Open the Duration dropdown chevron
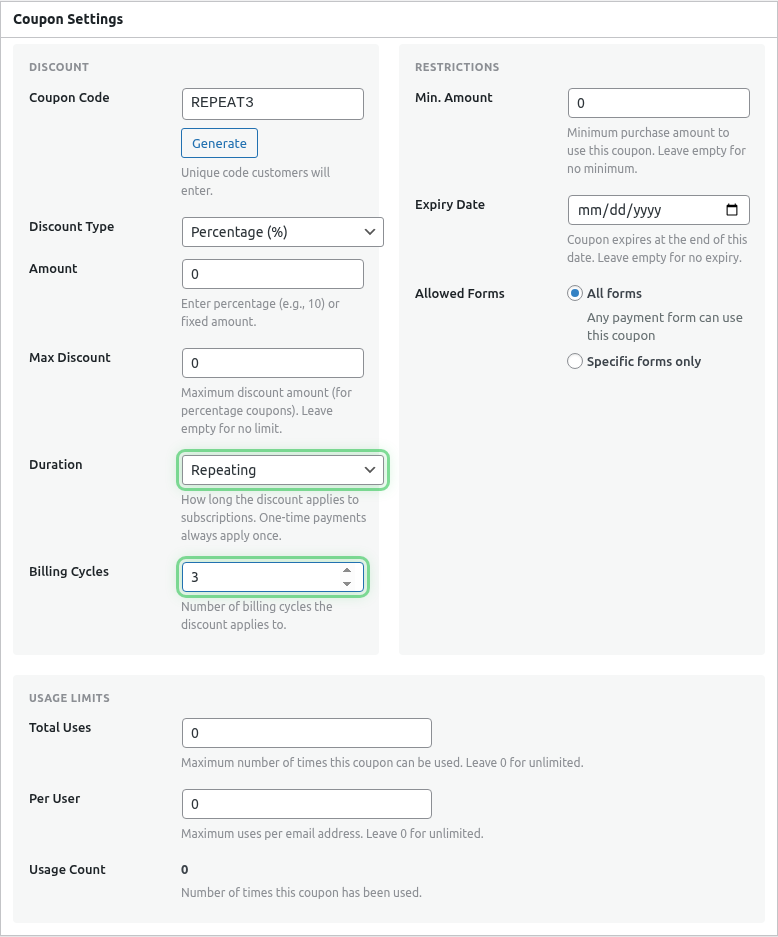 [x=370, y=469]
